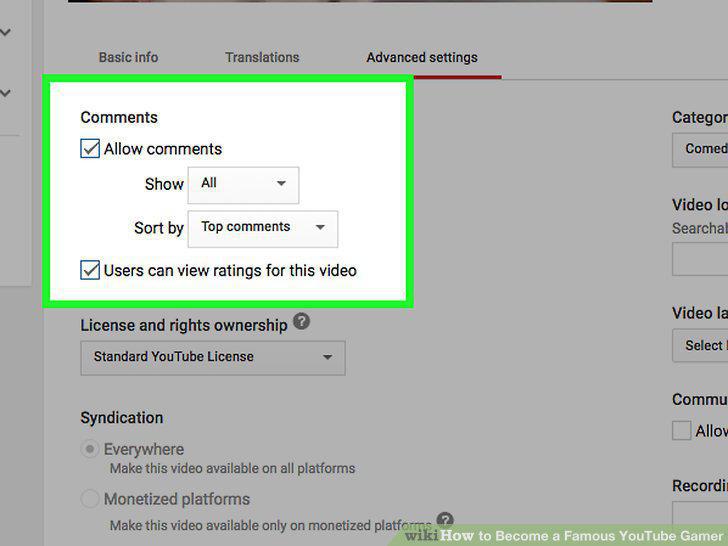
Task: Open the Standard YouTube License dropdown
Action: tap(213, 358)
